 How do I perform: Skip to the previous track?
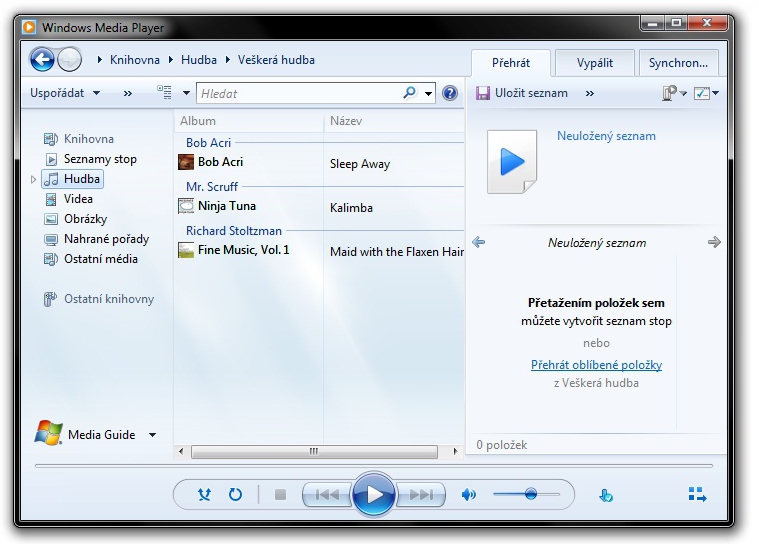pyautogui.click(x=327, y=495)
